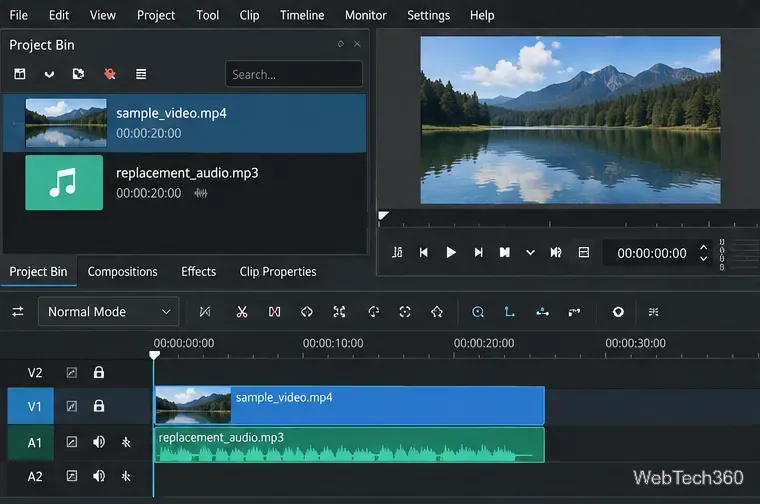Open the Edit menu
The height and width of the screenshot is (504, 760).
(59, 16)
